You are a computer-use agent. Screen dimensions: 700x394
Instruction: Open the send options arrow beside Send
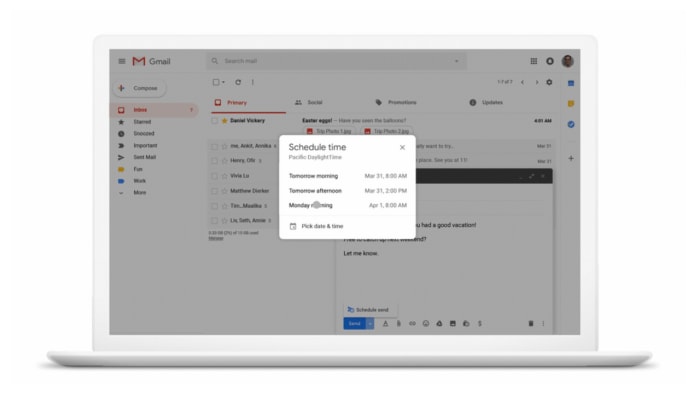coord(370,323)
